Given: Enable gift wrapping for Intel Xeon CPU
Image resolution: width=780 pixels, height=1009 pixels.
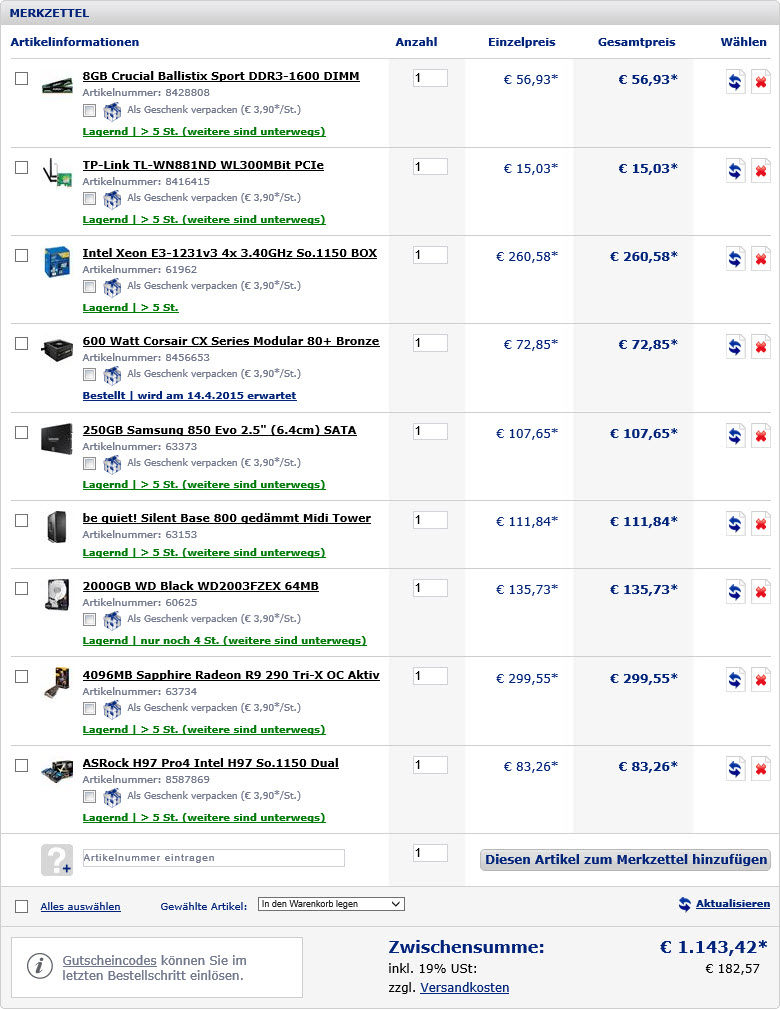Looking at the screenshot, I should [90, 286].
